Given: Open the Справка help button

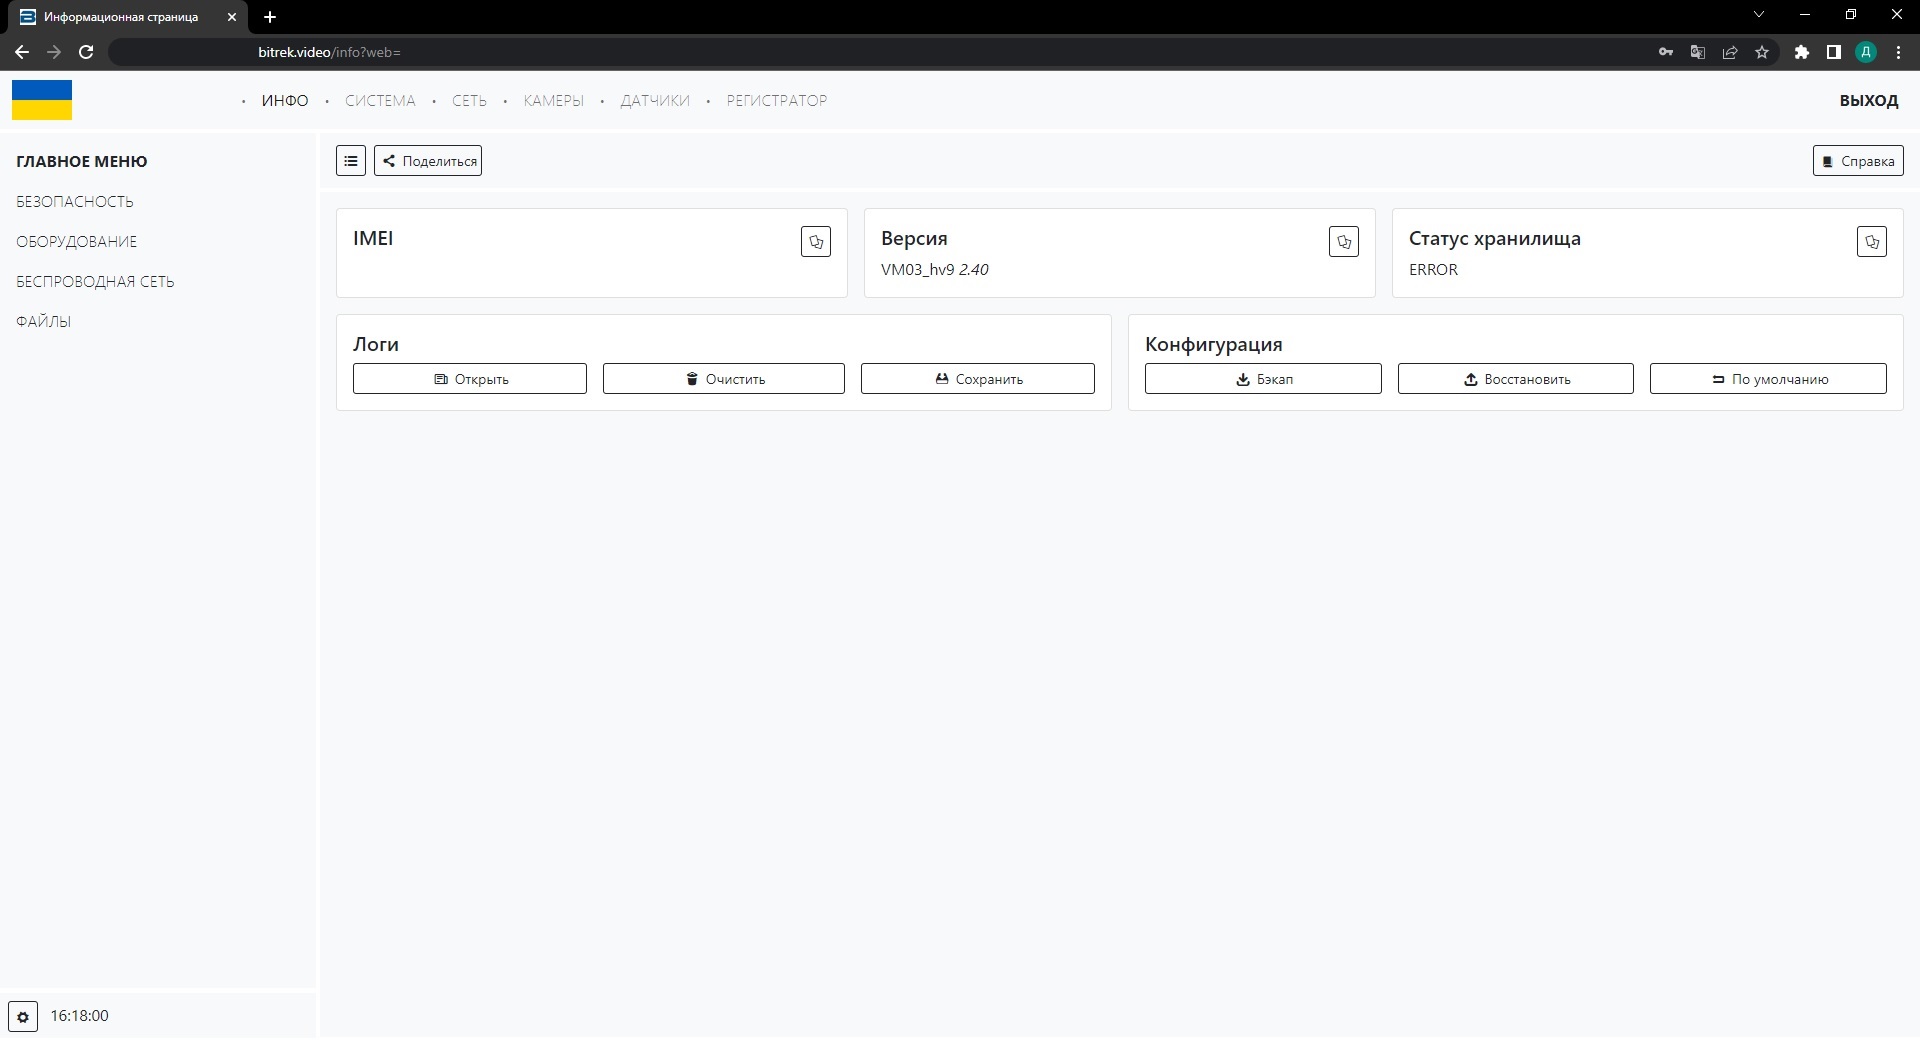Looking at the screenshot, I should tap(1857, 161).
